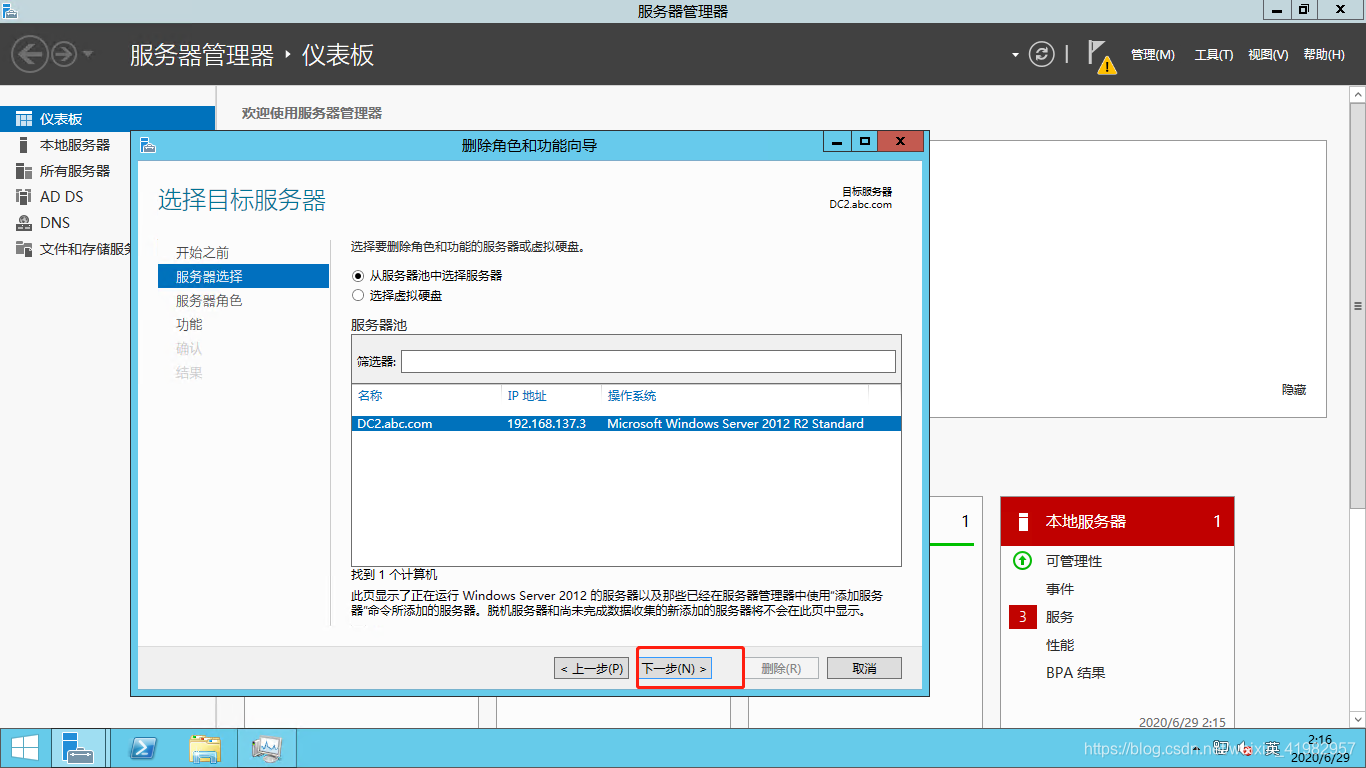Click the red 3 services alert badge
Image resolution: width=1366 pixels, height=768 pixels.
[1023, 617]
